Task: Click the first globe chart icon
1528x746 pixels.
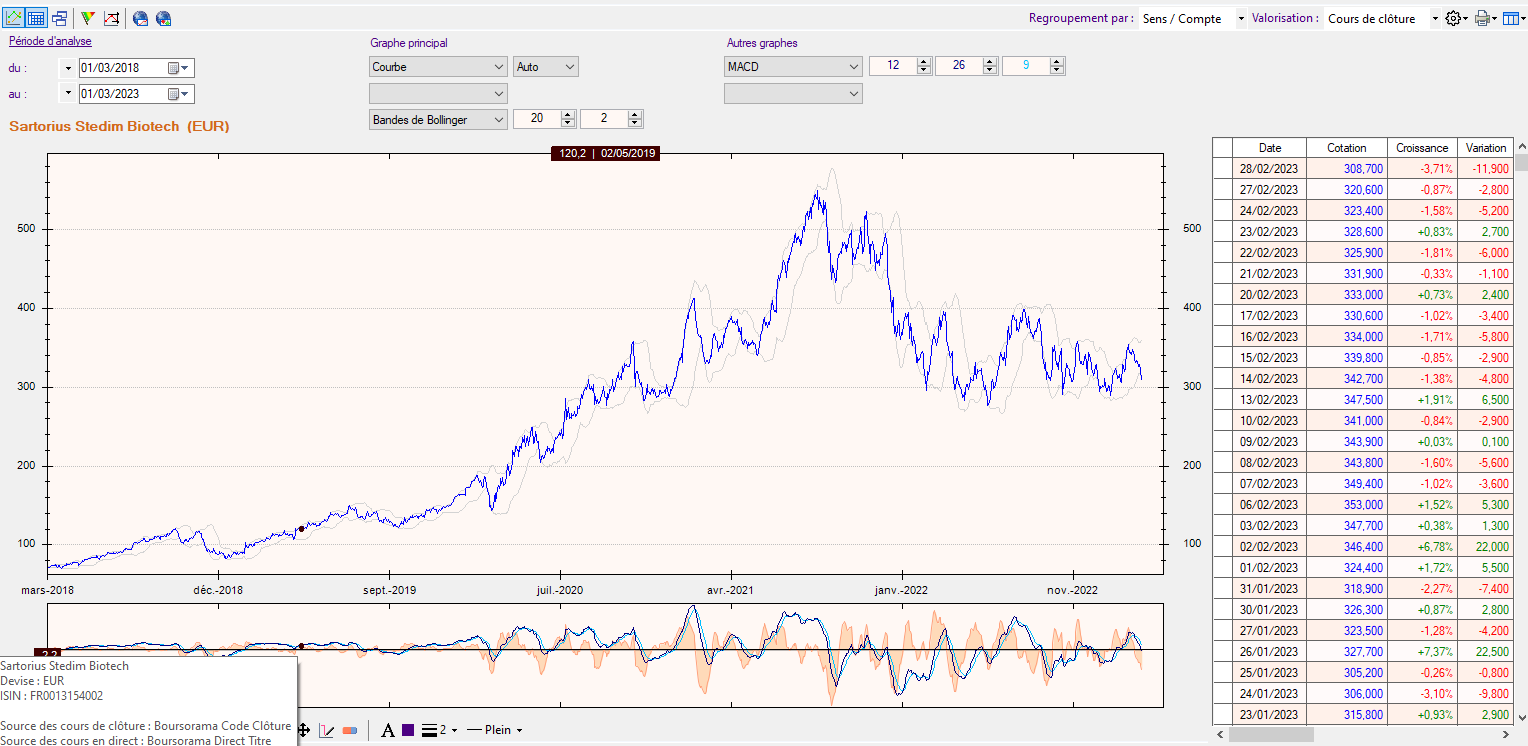Action: tap(140, 18)
